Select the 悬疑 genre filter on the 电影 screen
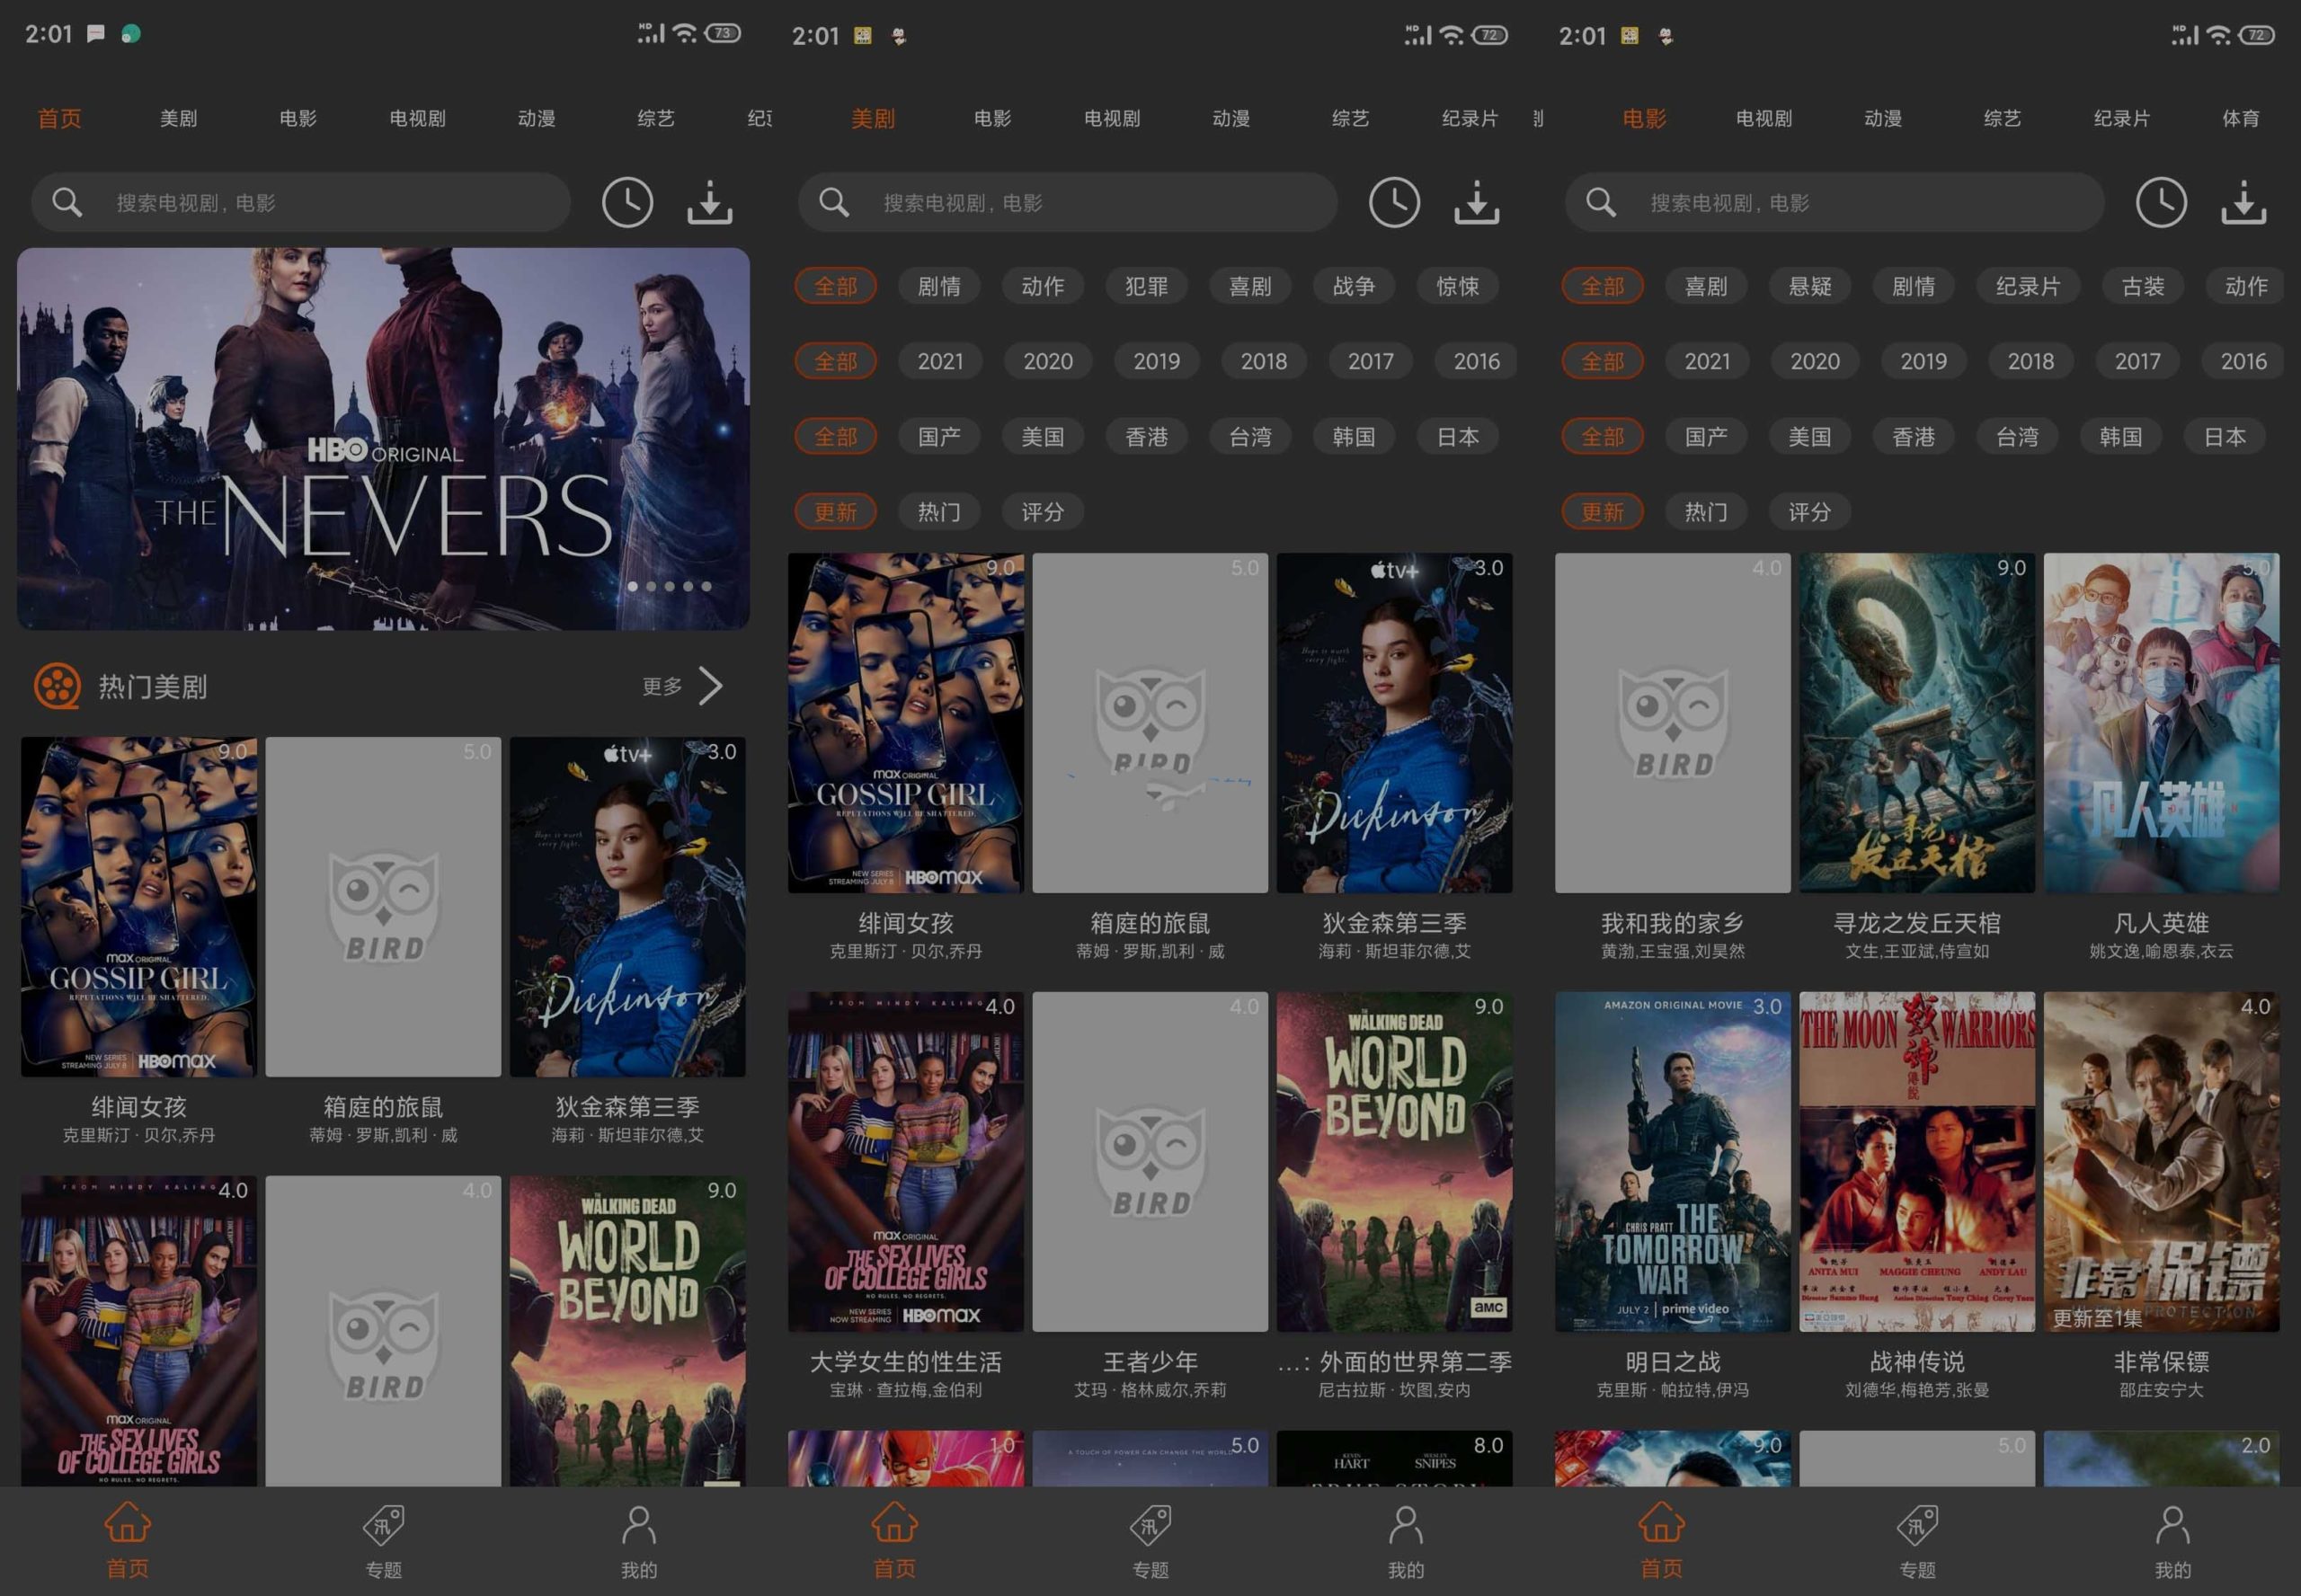 point(1810,286)
